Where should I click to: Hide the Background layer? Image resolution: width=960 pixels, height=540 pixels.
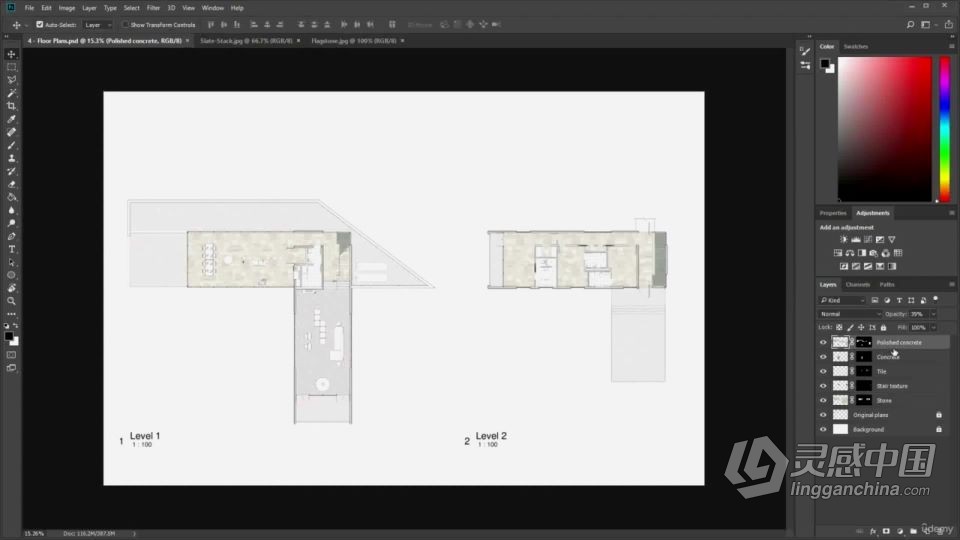tap(823, 429)
